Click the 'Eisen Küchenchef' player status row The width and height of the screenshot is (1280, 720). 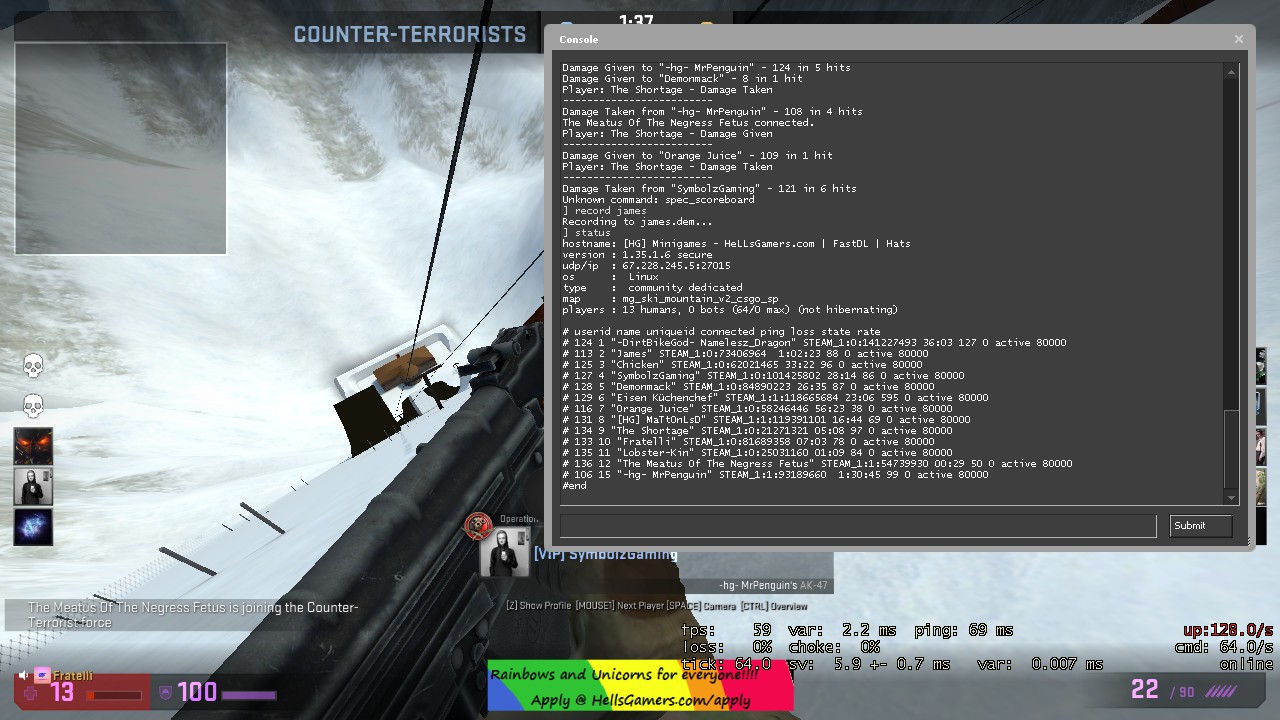click(775, 398)
